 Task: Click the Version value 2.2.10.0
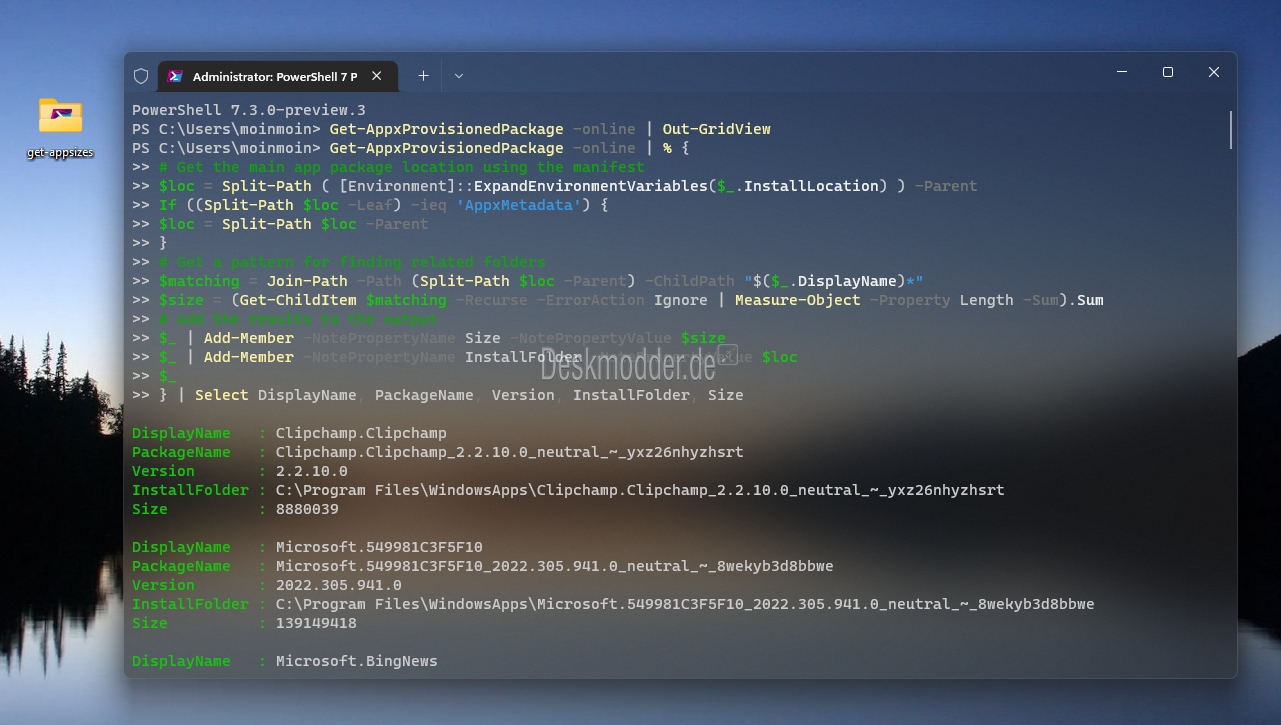[x=312, y=471]
